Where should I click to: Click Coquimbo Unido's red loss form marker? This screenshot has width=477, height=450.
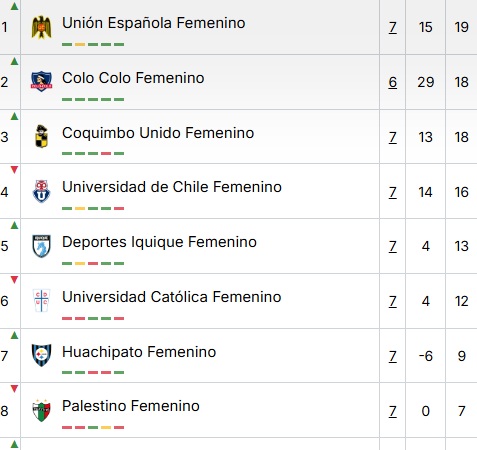pos(106,154)
